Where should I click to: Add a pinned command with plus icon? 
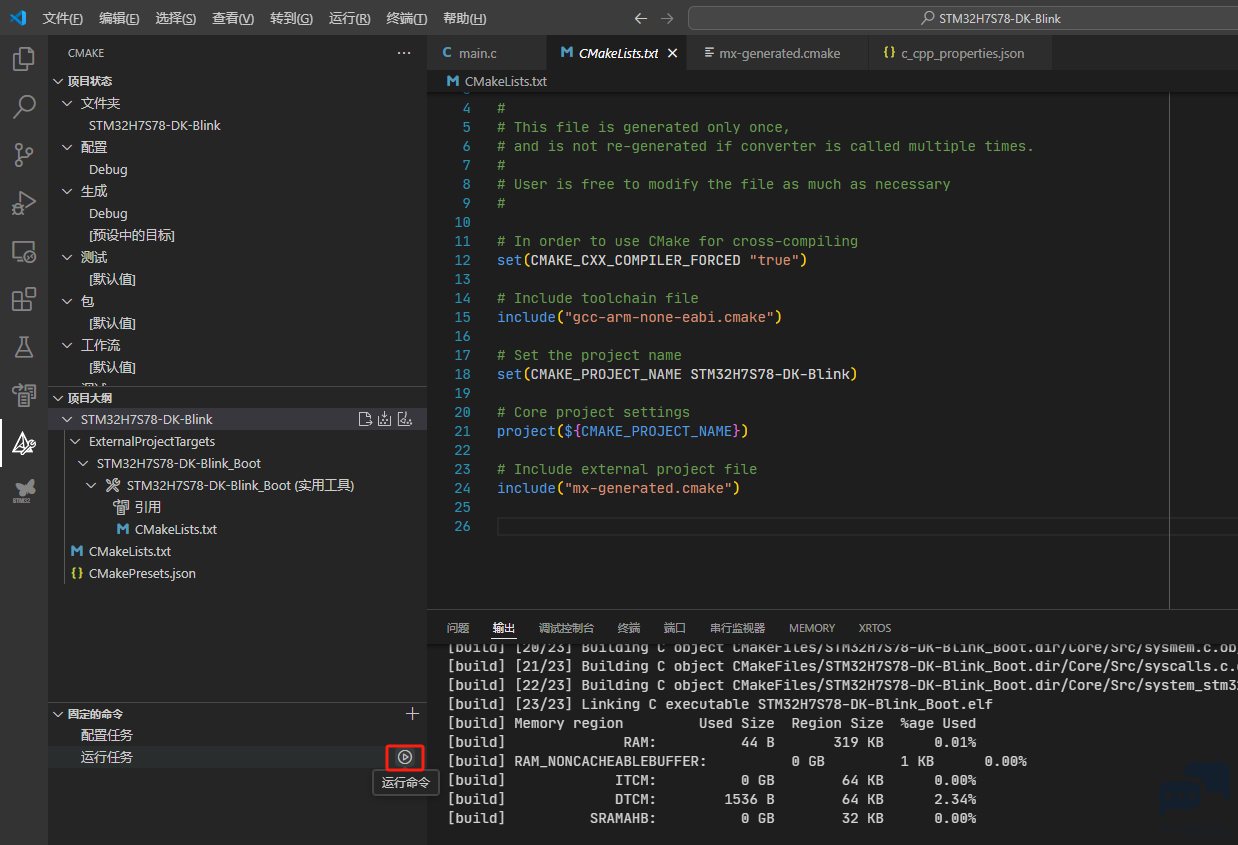pyautogui.click(x=412, y=713)
